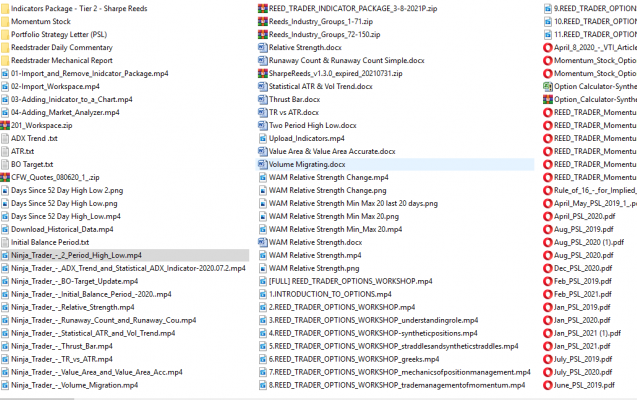Screen dimensions: 637x400
Task: Click the archive icon of REED_TRADER_INDICATOR_PACKAGE zip
Action: (x=263, y=9)
